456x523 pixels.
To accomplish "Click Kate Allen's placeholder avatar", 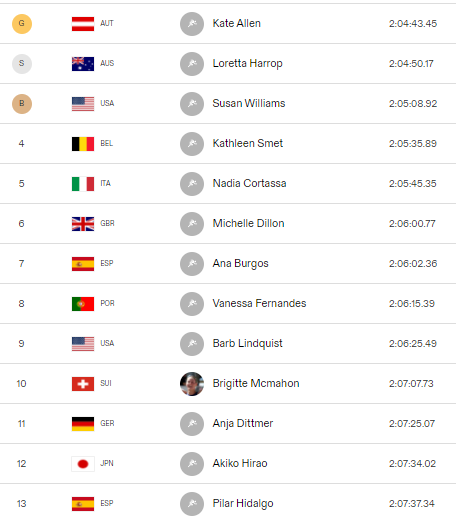I will point(192,24).
